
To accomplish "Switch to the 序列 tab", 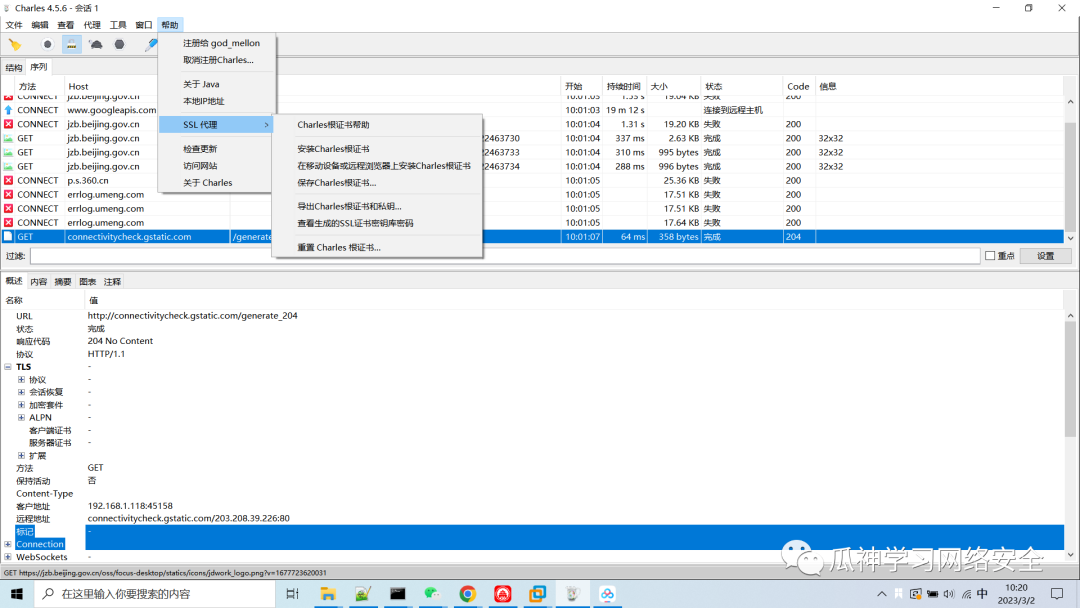I will point(39,67).
